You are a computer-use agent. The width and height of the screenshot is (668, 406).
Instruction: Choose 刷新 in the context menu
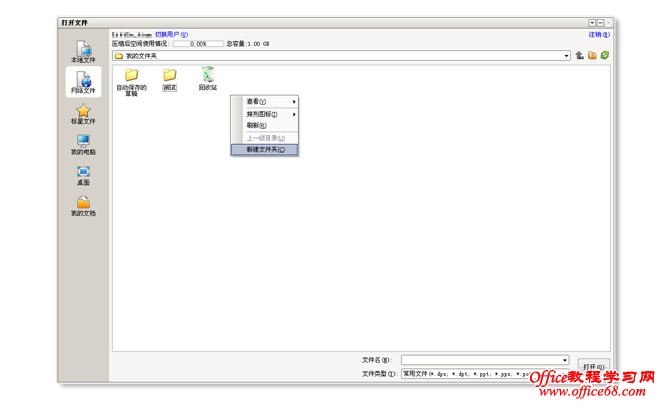(x=264, y=125)
